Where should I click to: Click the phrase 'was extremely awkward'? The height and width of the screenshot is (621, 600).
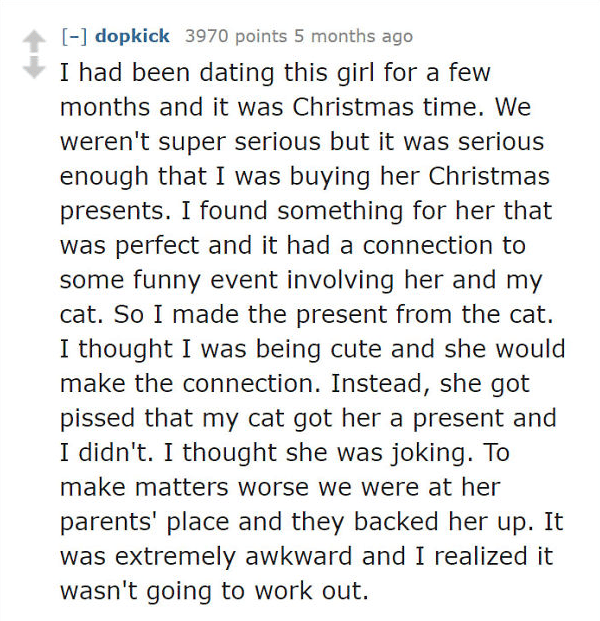[206, 556]
